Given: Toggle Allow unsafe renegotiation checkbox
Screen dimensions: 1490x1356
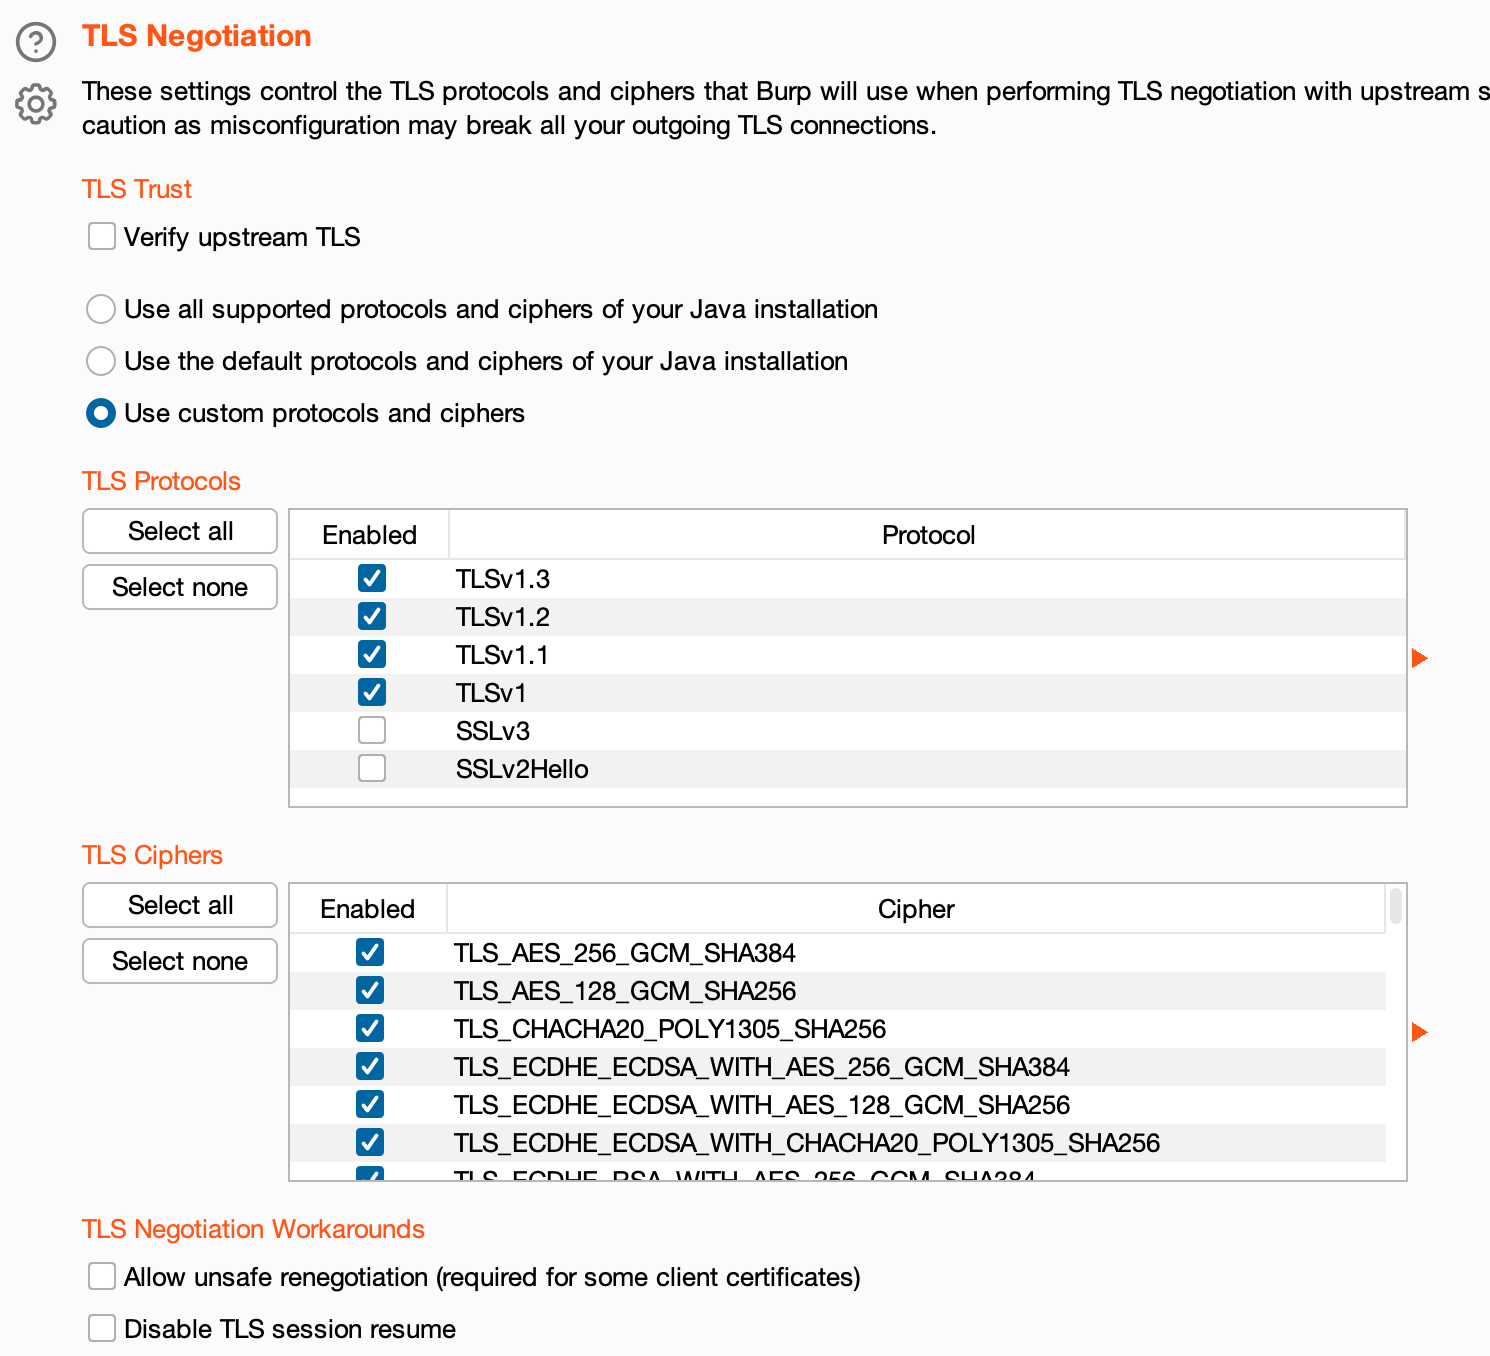Looking at the screenshot, I should pos(102,1277).
